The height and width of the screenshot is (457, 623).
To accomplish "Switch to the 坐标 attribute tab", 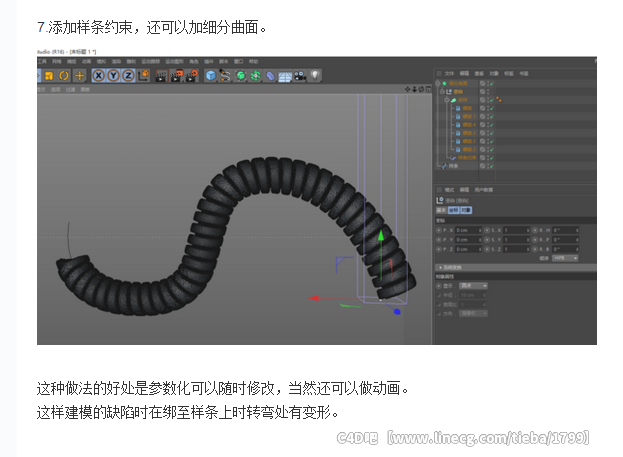I will point(453,211).
